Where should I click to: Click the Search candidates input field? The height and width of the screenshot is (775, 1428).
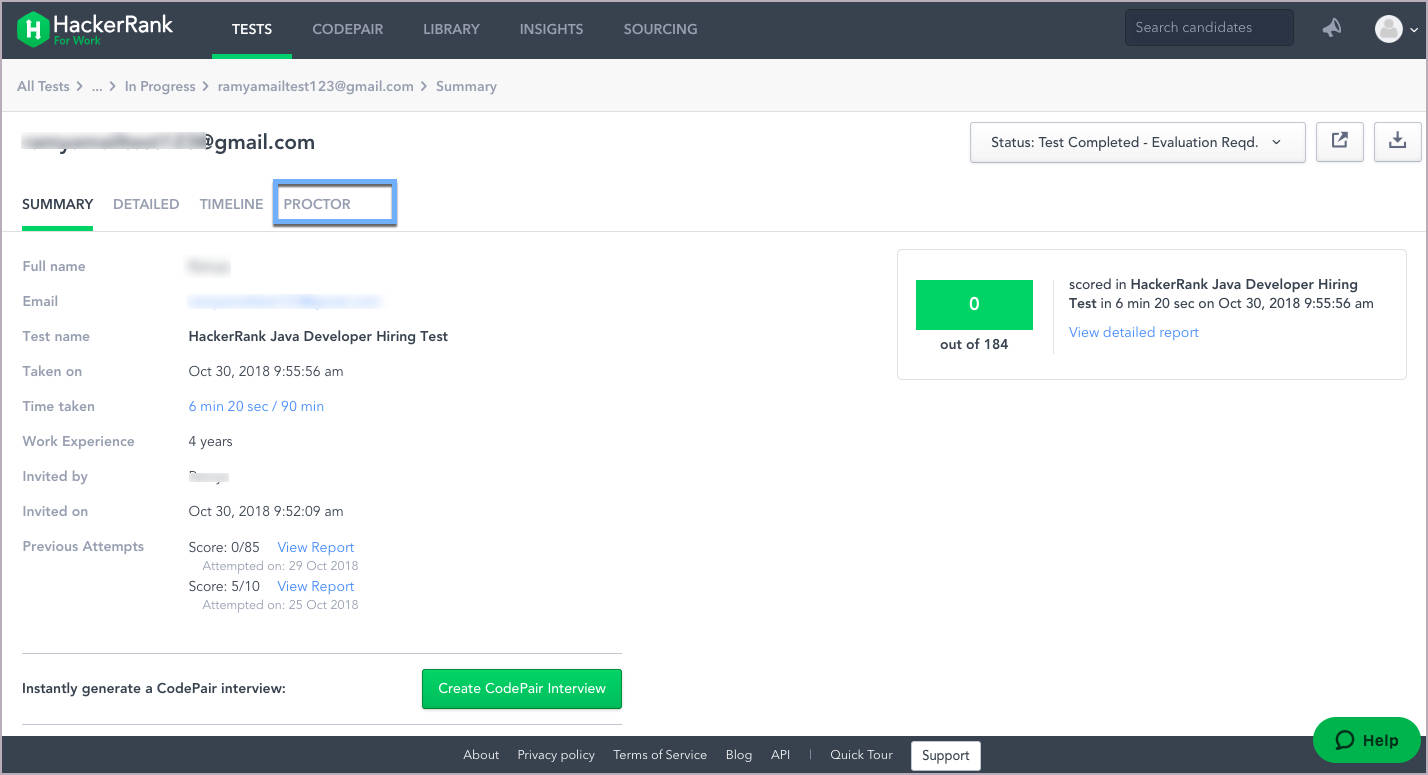(1207, 28)
